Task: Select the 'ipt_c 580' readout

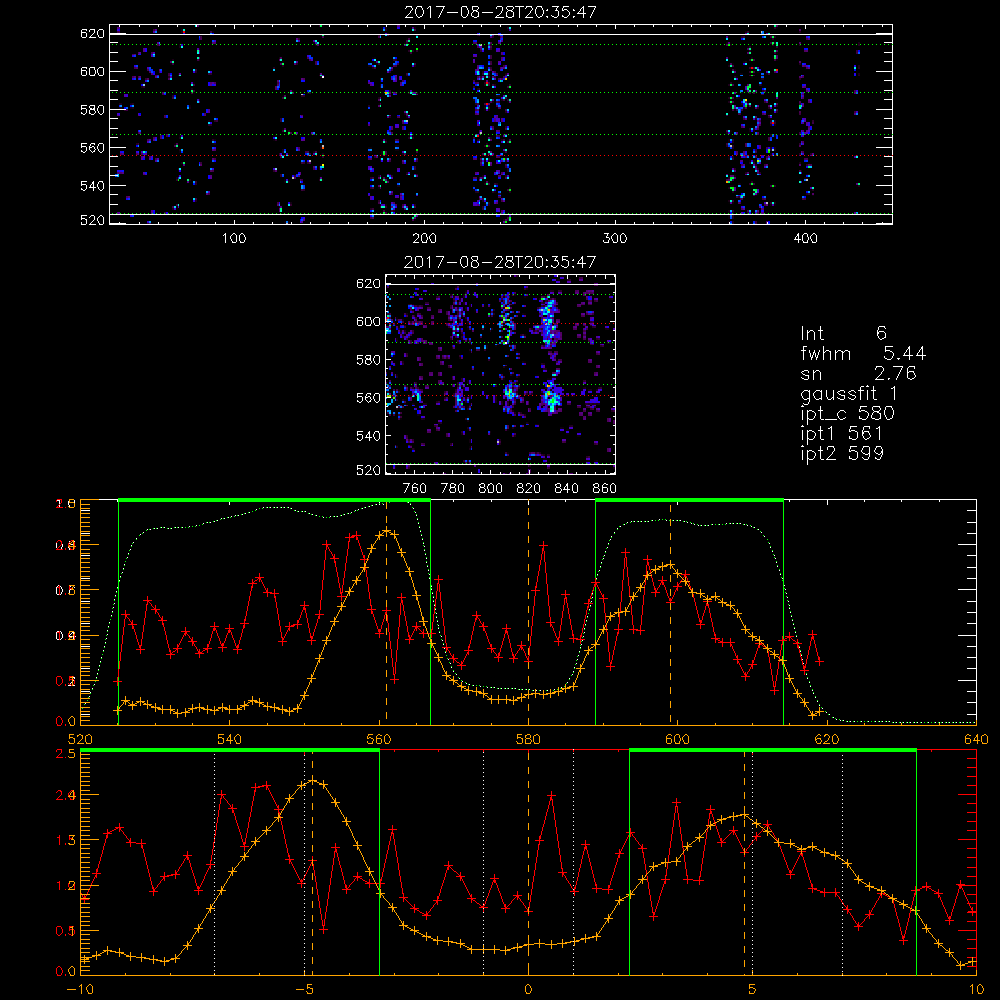Action: pyautogui.click(x=848, y=414)
